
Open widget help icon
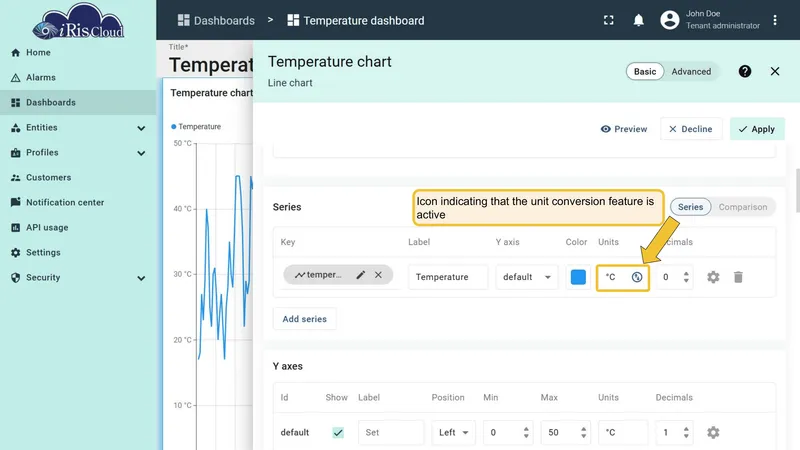coord(744,71)
